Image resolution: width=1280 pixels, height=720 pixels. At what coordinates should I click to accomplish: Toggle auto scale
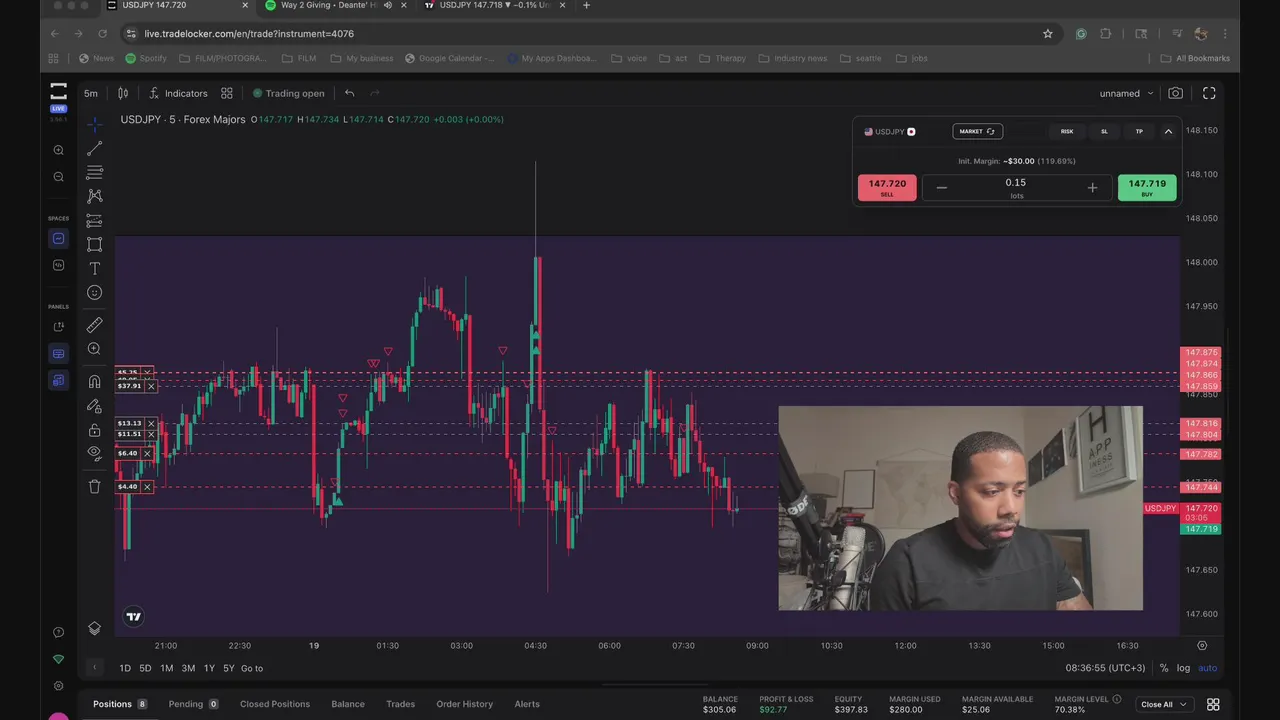click(x=1208, y=668)
